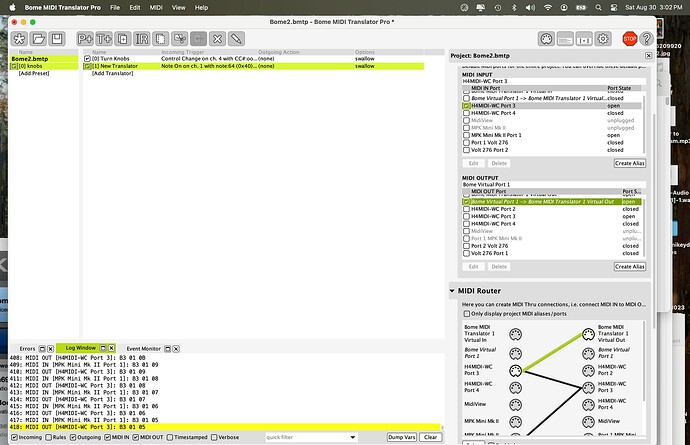Click the Event Monitor toolbar icon
Viewport: 690px width, 445px height.
click(584, 39)
